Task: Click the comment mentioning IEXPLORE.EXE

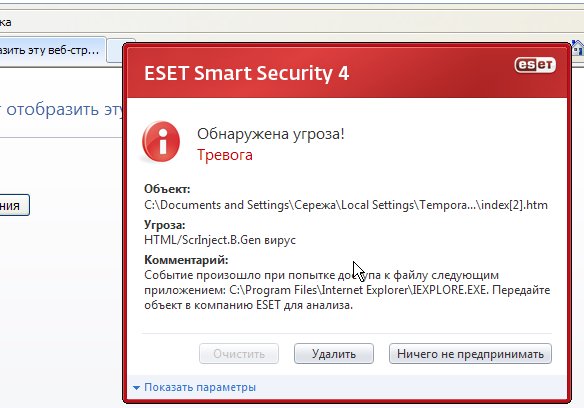Action: 347,290
